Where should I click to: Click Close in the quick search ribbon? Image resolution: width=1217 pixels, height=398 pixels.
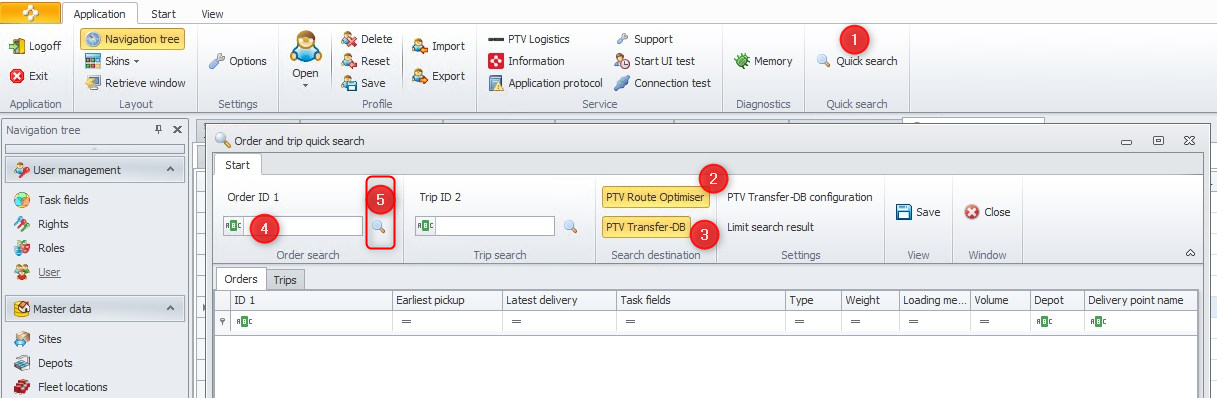tap(988, 212)
